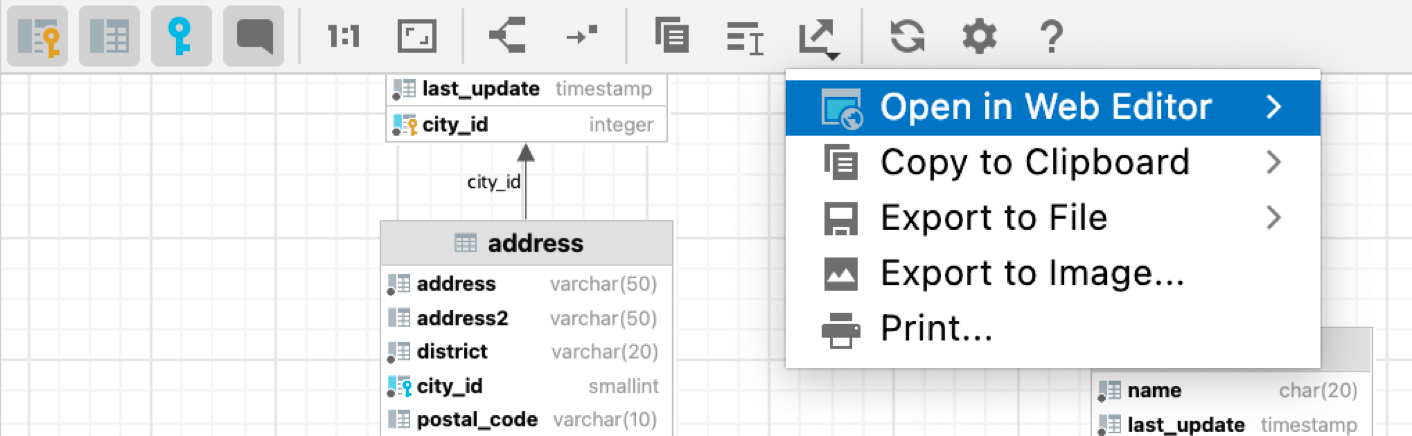Select the address2 column row

tap(526, 318)
